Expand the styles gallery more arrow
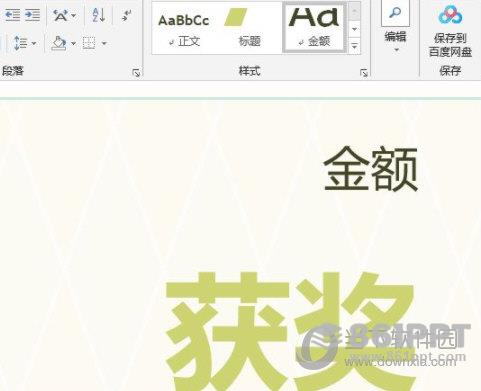481x391 pixels. click(355, 46)
